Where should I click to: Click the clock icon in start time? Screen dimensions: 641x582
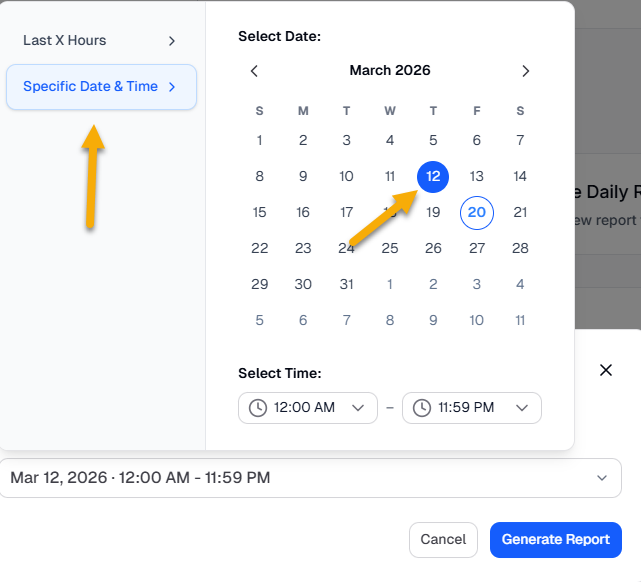click(257, 408)
